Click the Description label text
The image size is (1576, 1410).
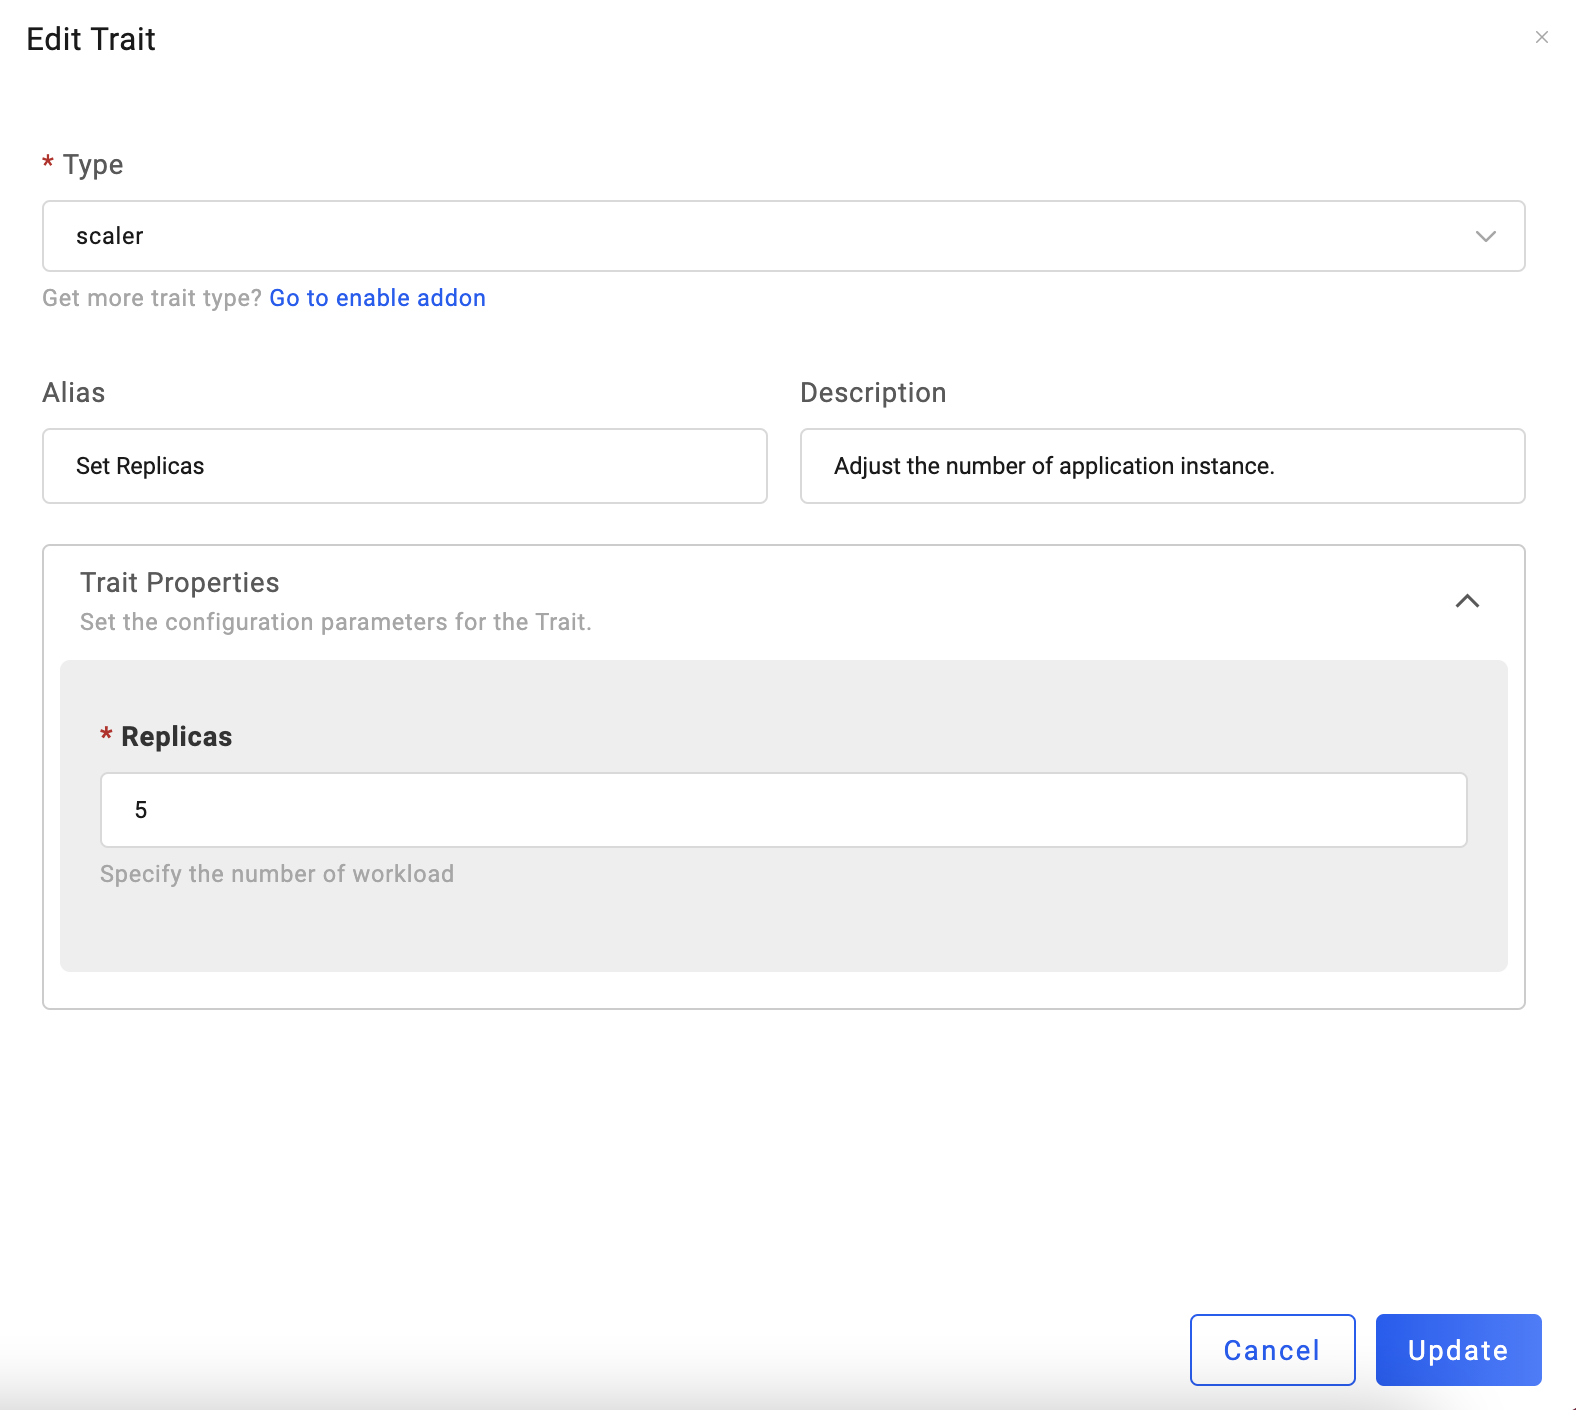pos(873,393)
